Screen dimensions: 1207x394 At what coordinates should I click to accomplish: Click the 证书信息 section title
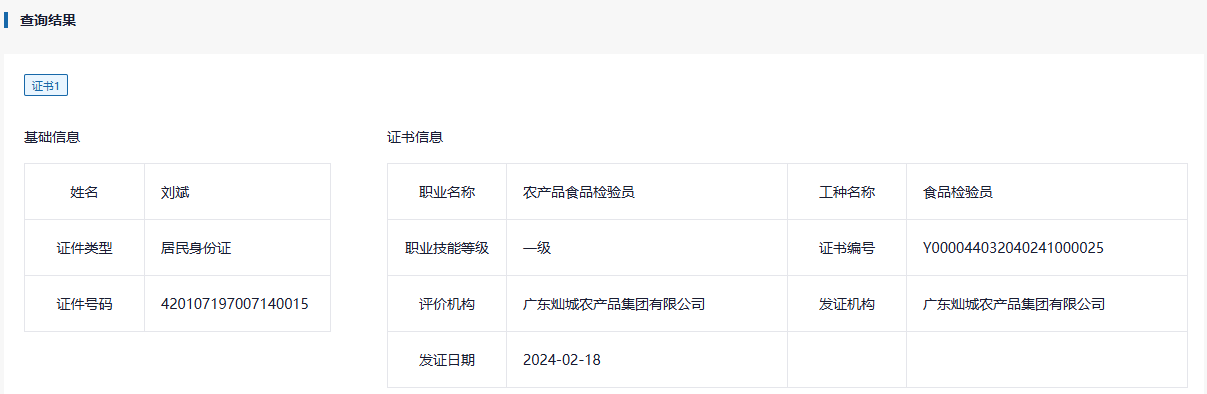pyautogui.click(x=415, y=137)
